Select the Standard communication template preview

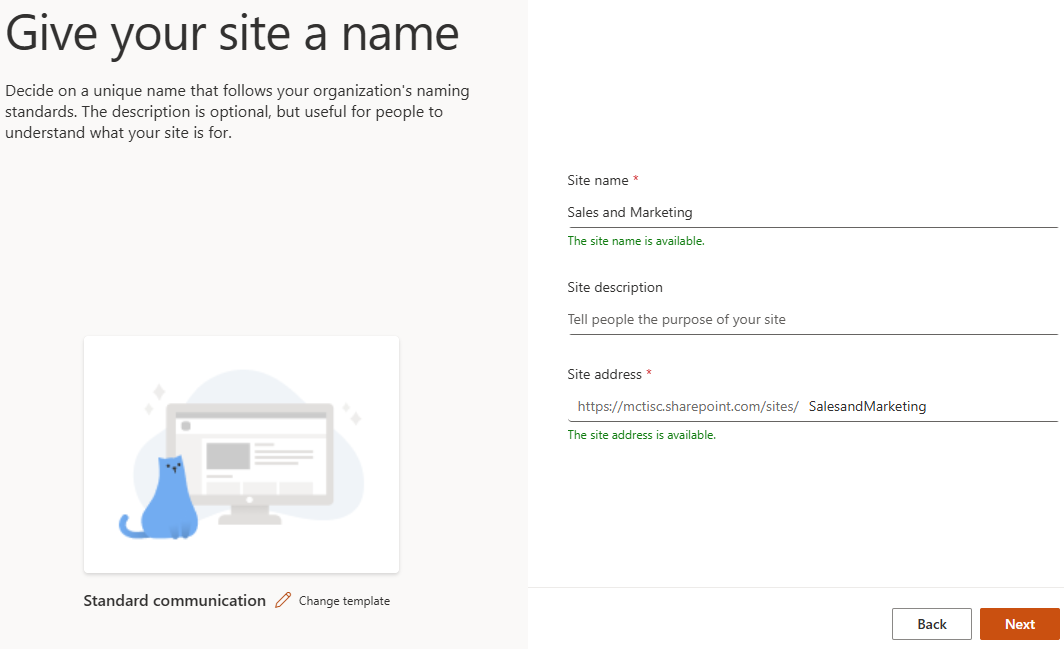pyautogui.click(x=242, y=454)
